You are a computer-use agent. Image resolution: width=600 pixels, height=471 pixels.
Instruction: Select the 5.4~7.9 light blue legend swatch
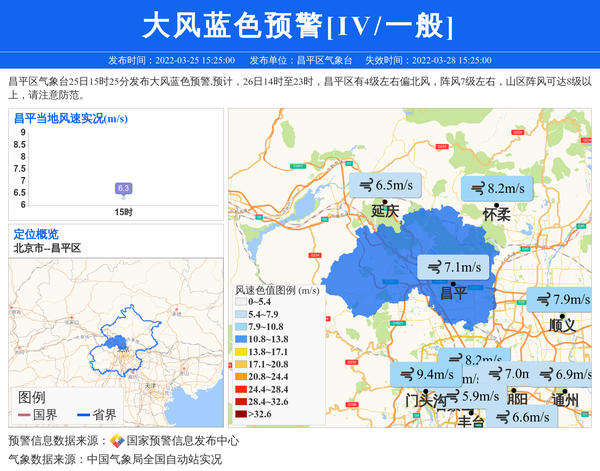[x=241, y=314]
